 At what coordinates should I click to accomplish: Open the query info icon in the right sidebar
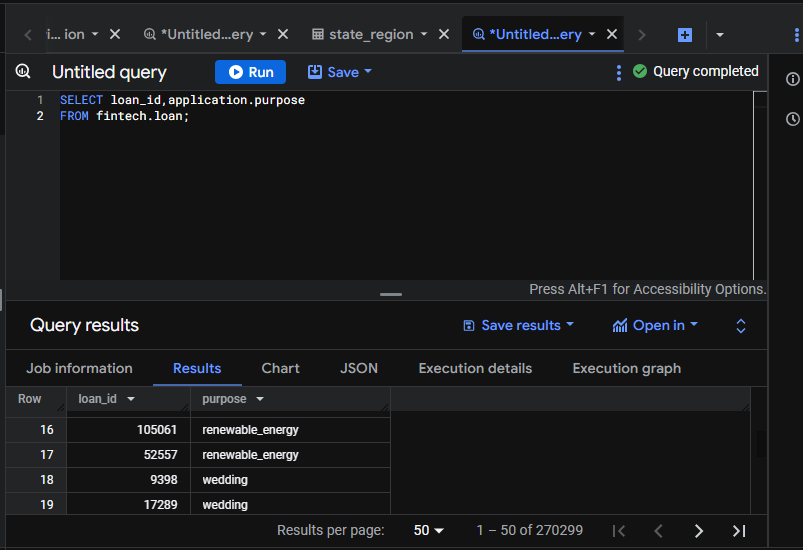tap(793, 79)
